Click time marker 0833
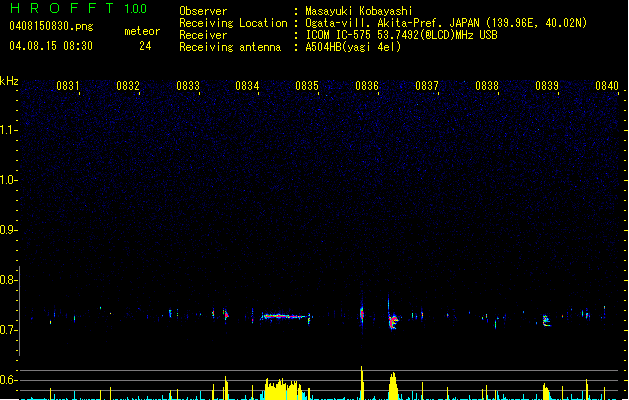The height and width of the screenshot is (400, 629). tap(188, 86)
